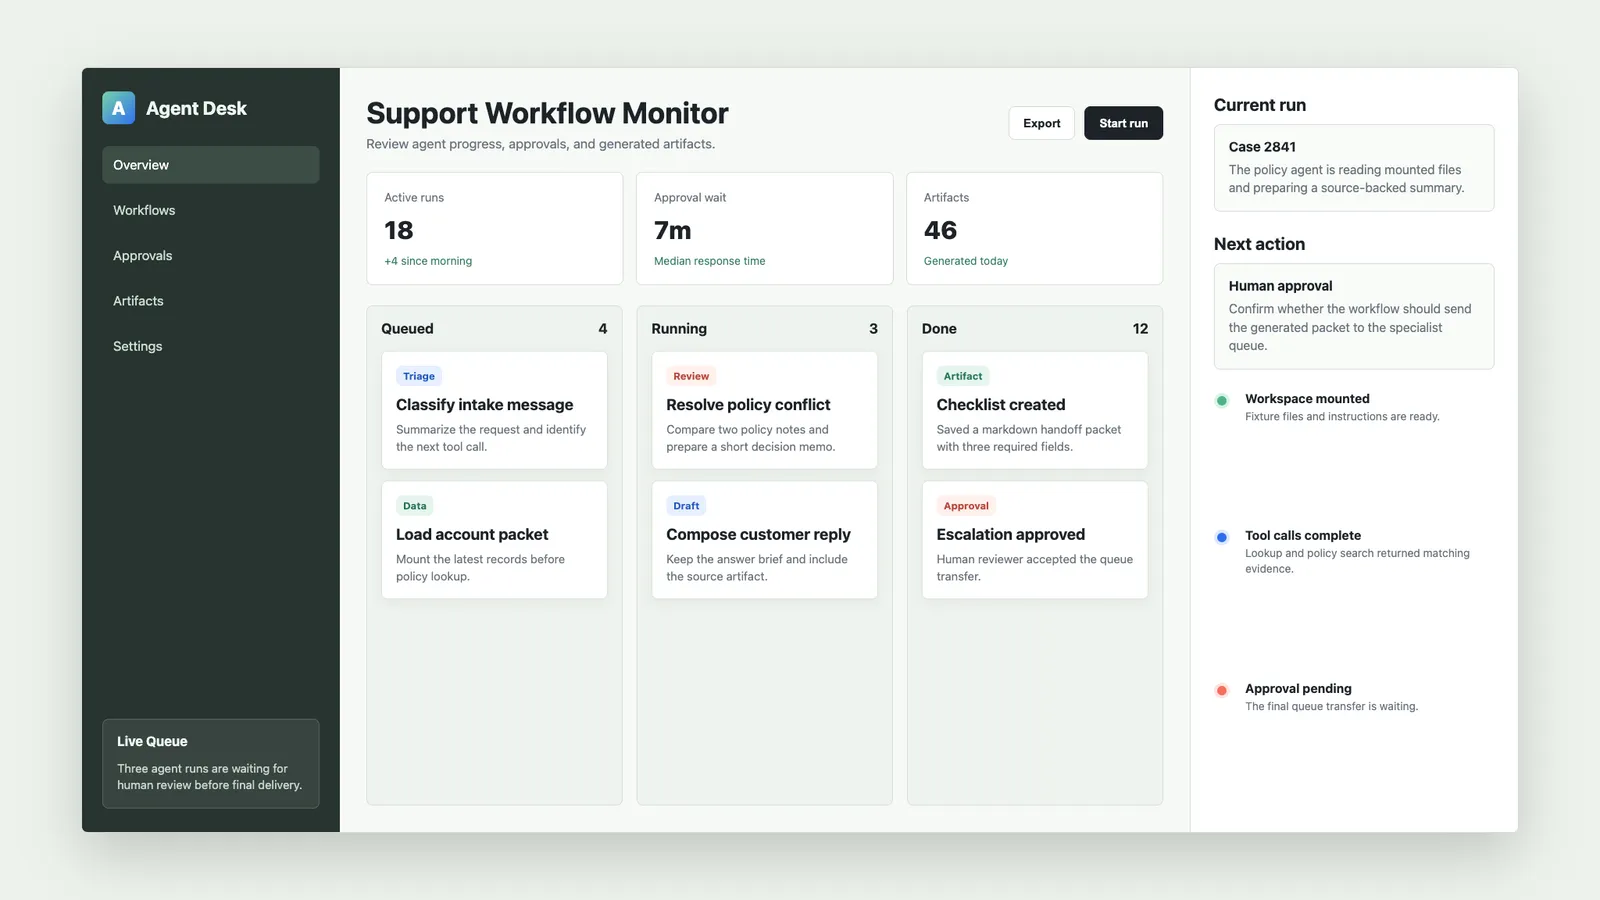
Task: Click the Approval tag on Escalation approved
Action: point(966,506)
